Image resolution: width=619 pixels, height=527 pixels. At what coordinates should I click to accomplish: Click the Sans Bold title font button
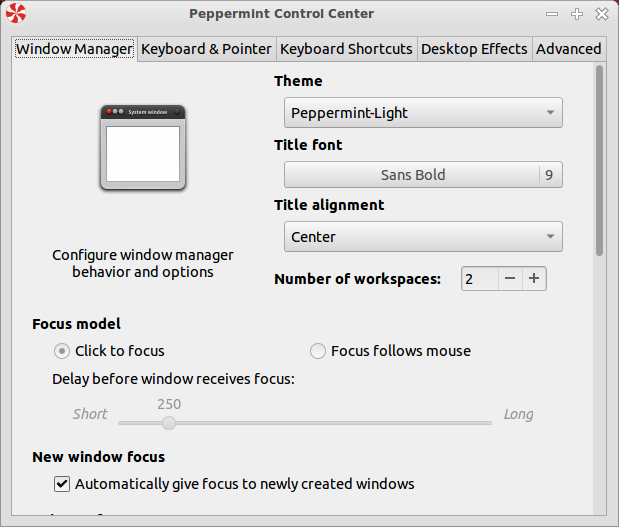tap(423, 174)
